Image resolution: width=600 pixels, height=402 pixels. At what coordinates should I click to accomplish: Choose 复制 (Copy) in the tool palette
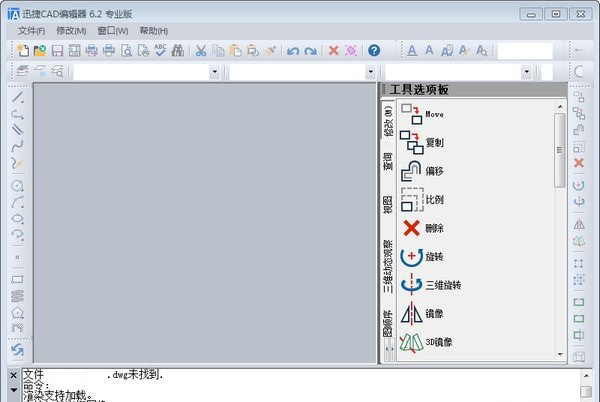click(422, 143)
